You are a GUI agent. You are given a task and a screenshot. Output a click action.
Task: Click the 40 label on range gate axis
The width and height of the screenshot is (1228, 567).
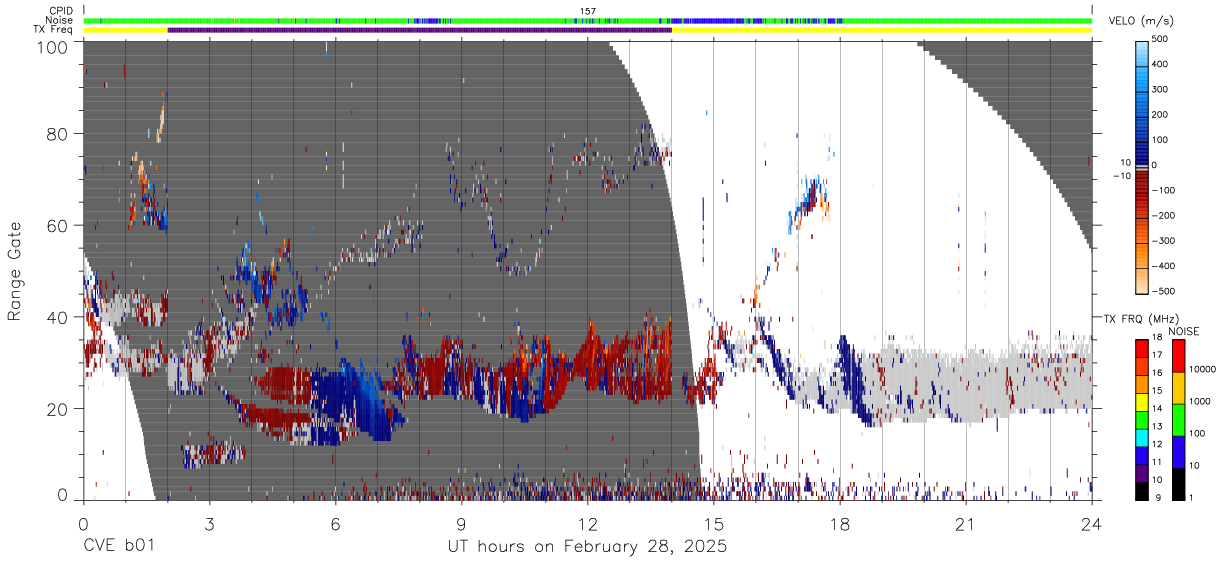pos(57,318)
